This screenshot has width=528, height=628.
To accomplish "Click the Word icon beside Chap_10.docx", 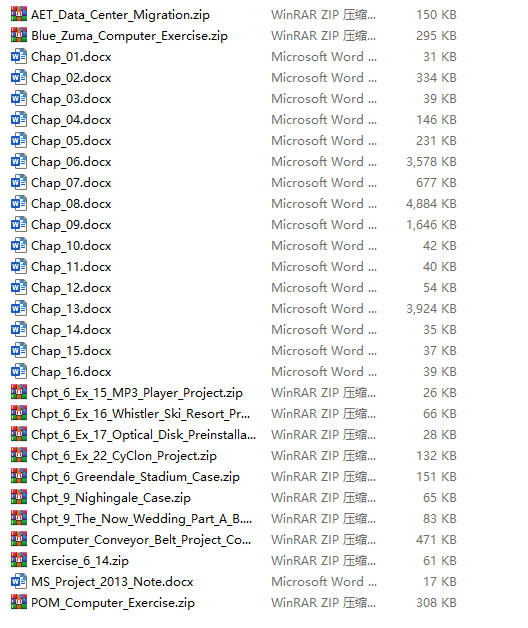I will 19,245.
